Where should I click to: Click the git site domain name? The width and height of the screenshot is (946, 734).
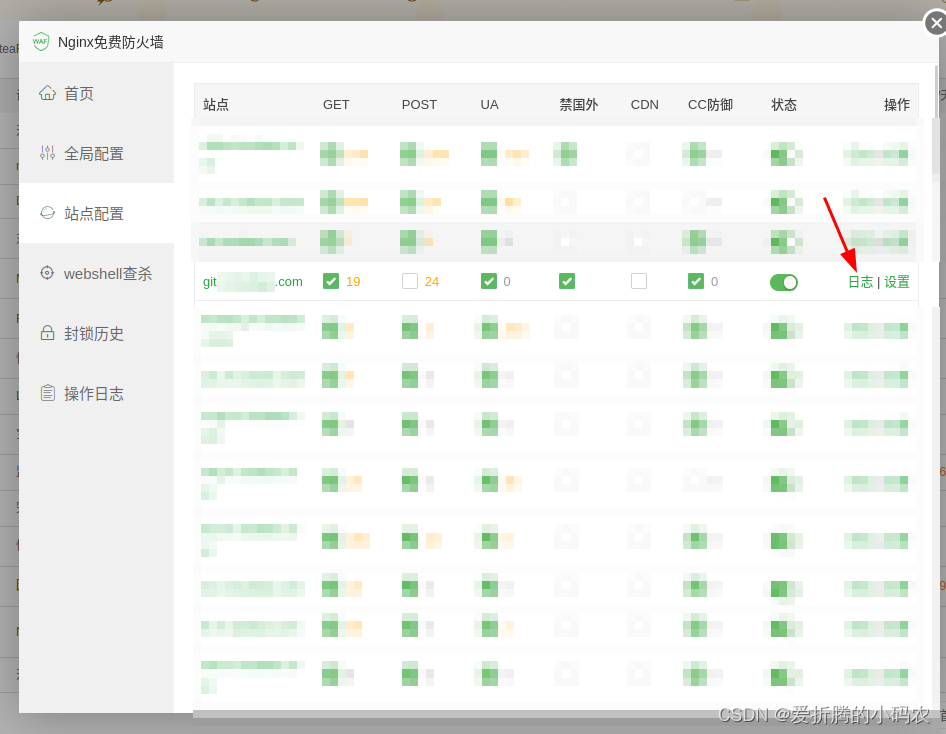[251, 281]
